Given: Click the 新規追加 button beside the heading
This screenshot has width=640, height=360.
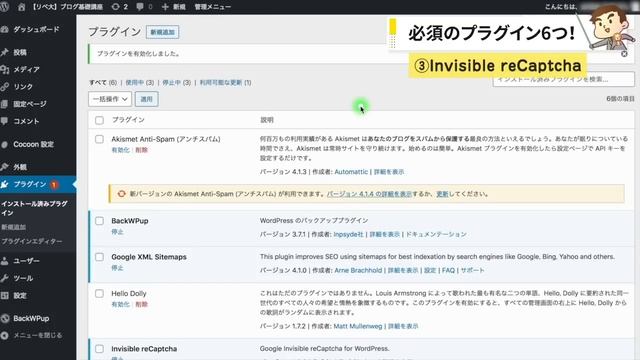Looking at the screenshot, I should click(162, 32).
